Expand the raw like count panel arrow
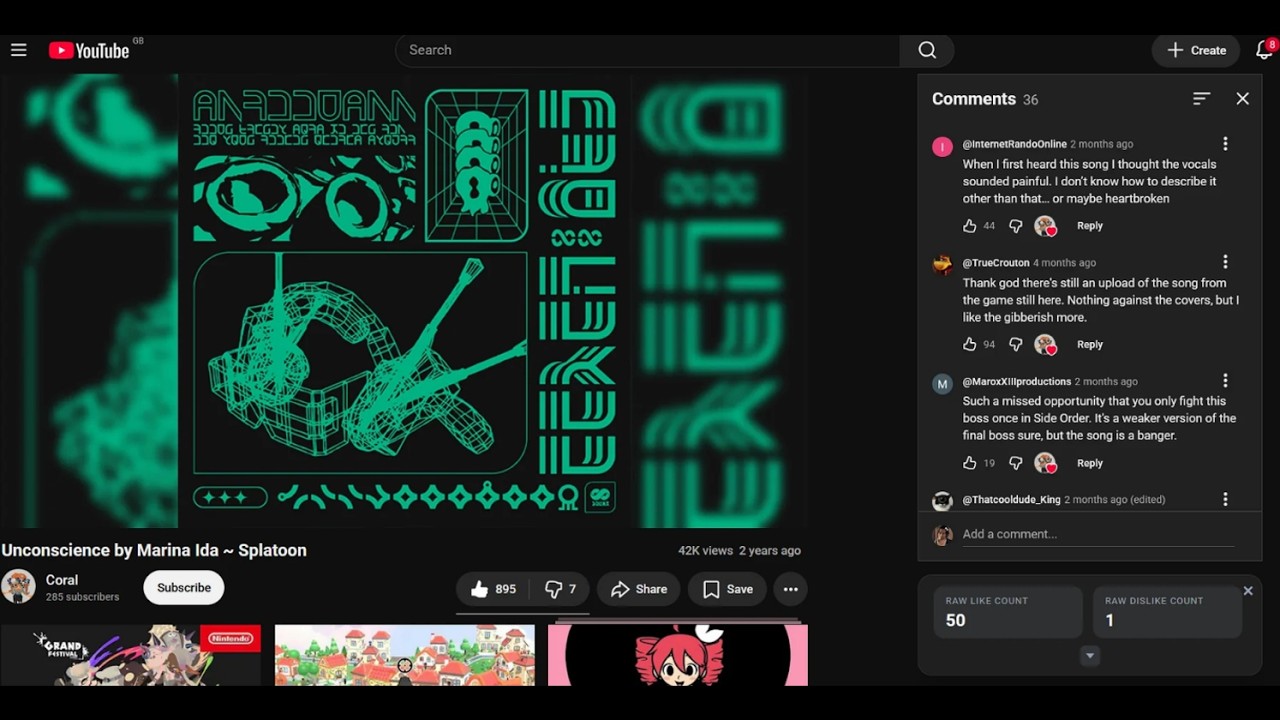The width and height of the screenshot is (1280, 720). tap(1090, 656)
